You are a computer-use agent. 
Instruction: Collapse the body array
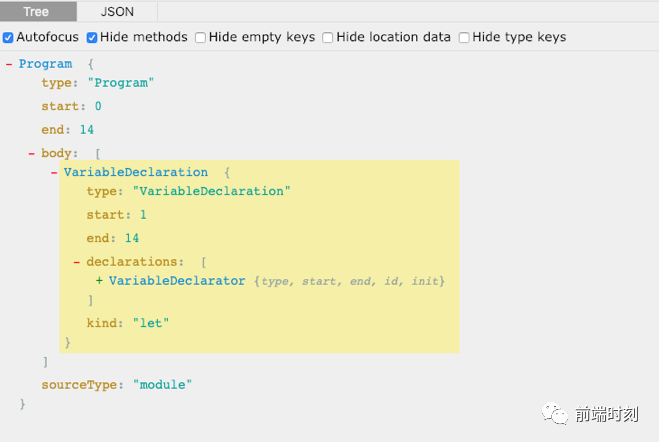point(31,154)
